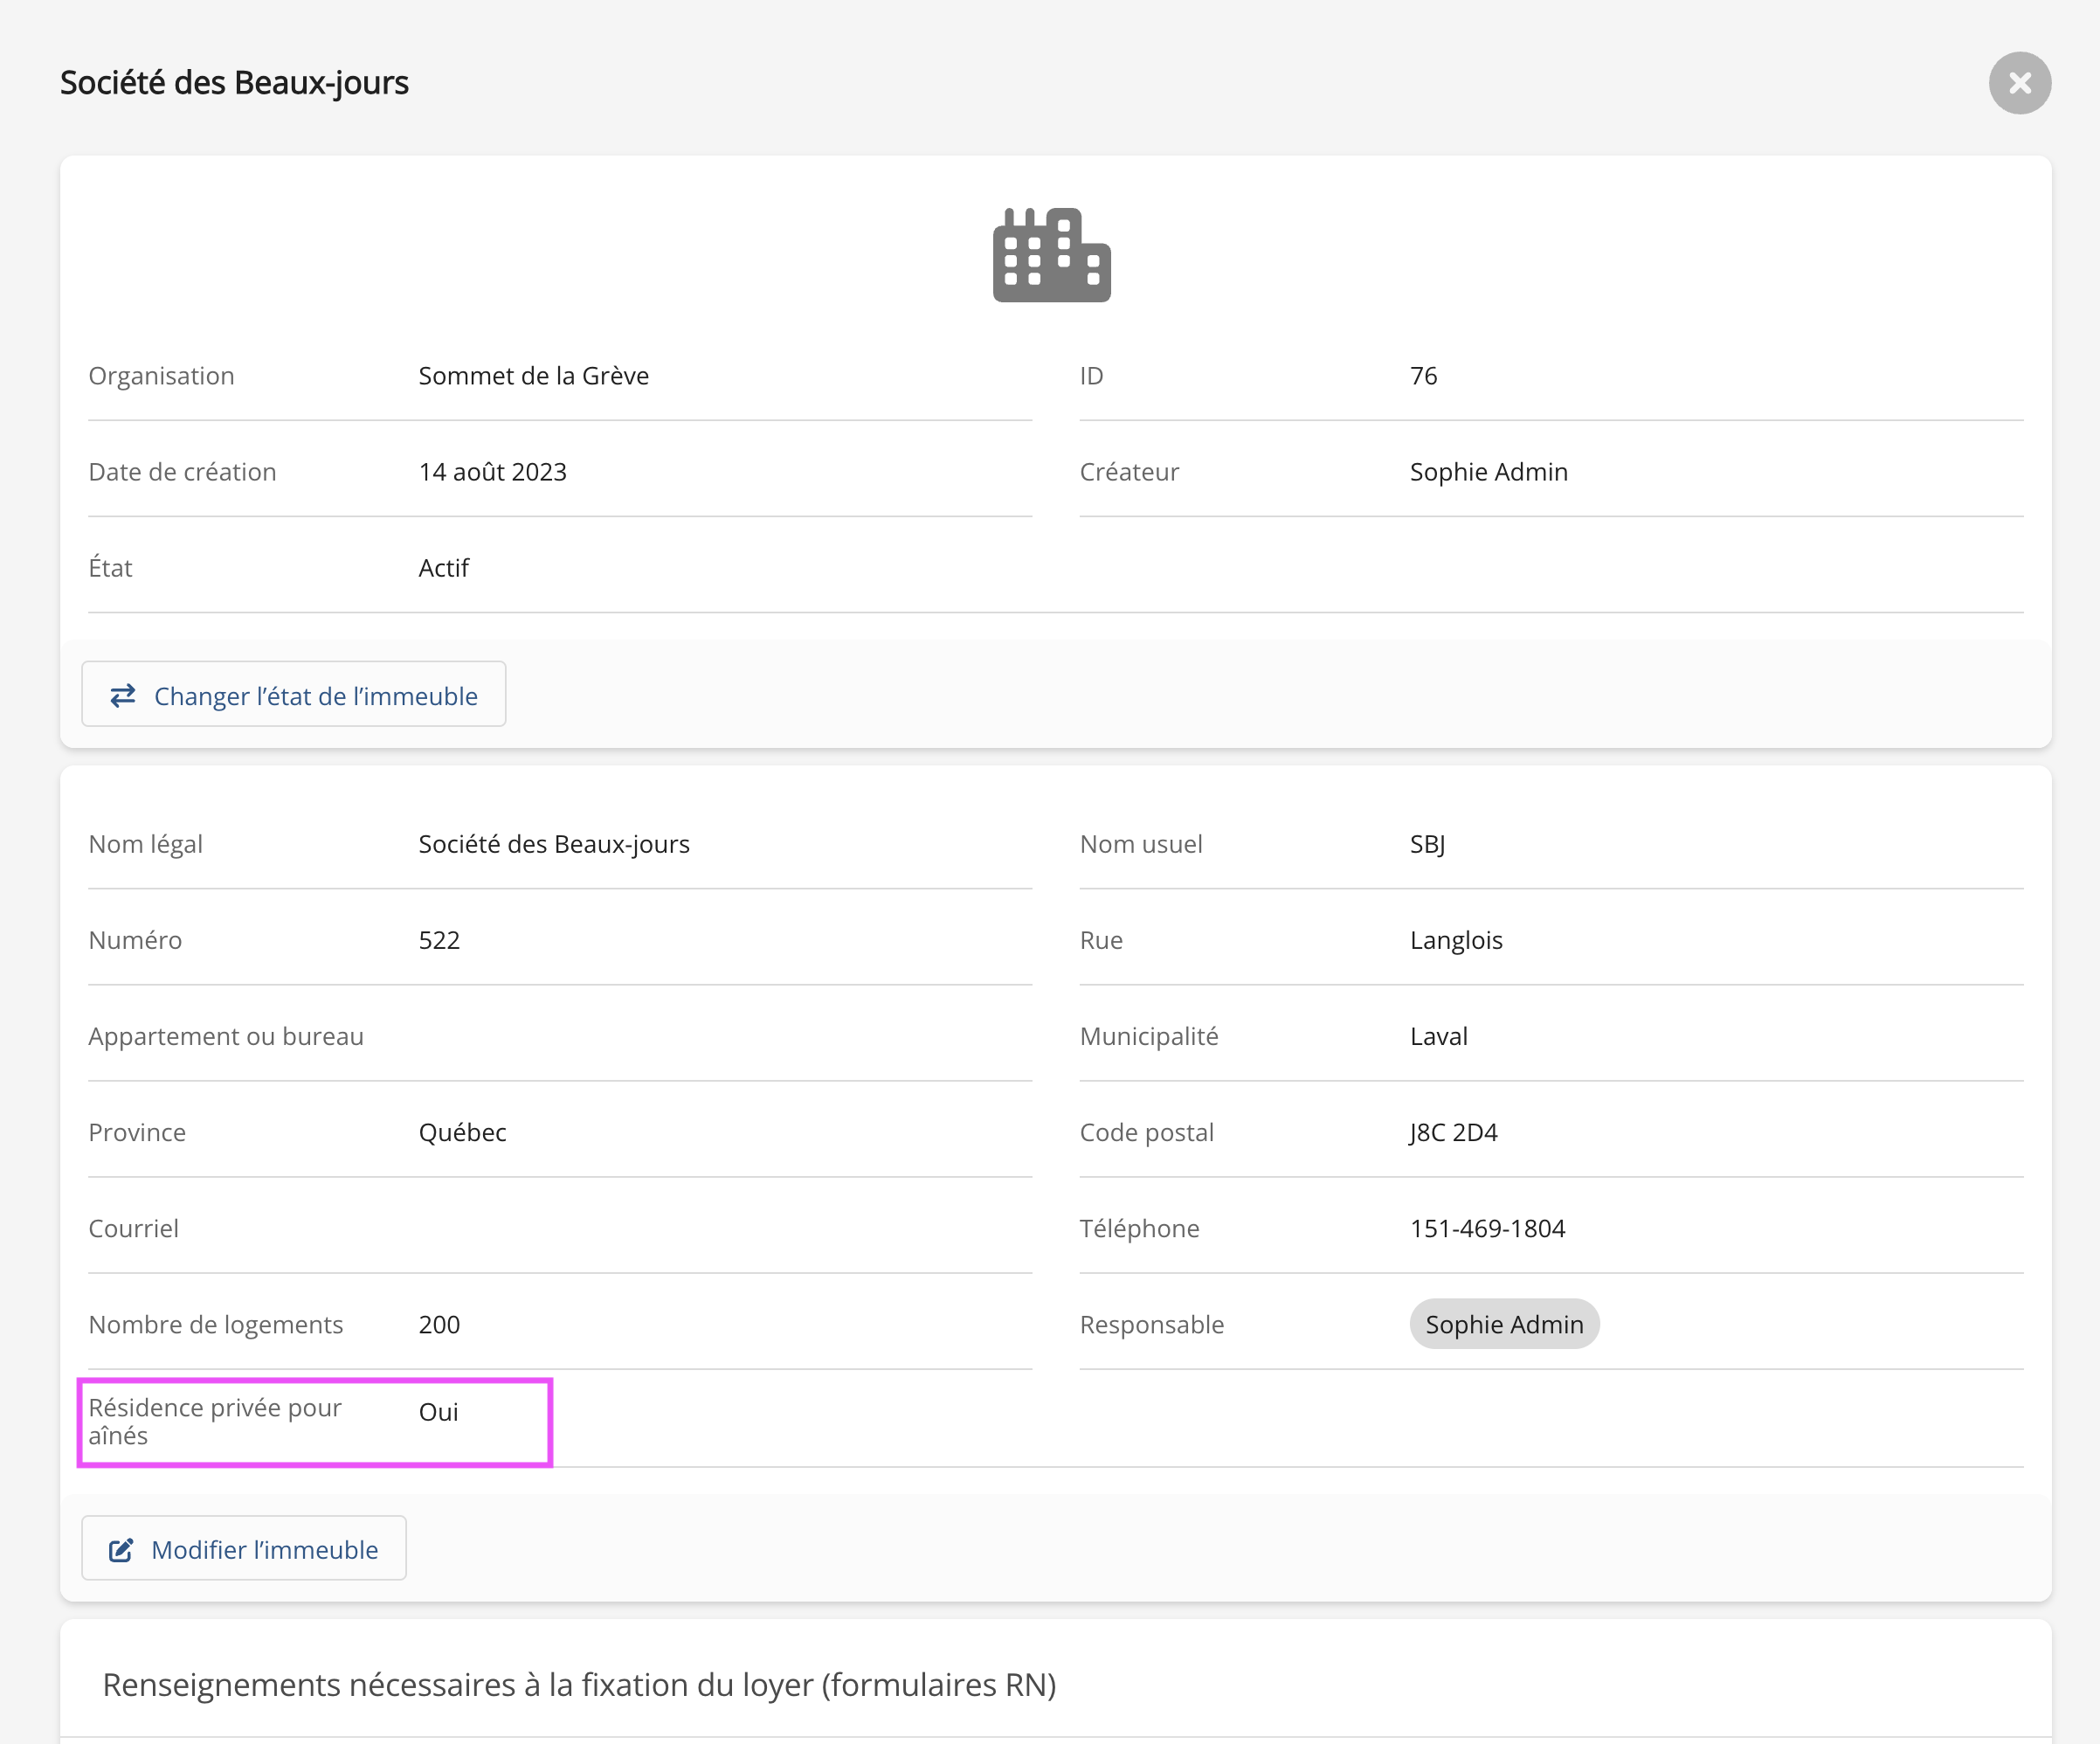Select the Résidence privée pour aînés row

(x=314, y=1421)
